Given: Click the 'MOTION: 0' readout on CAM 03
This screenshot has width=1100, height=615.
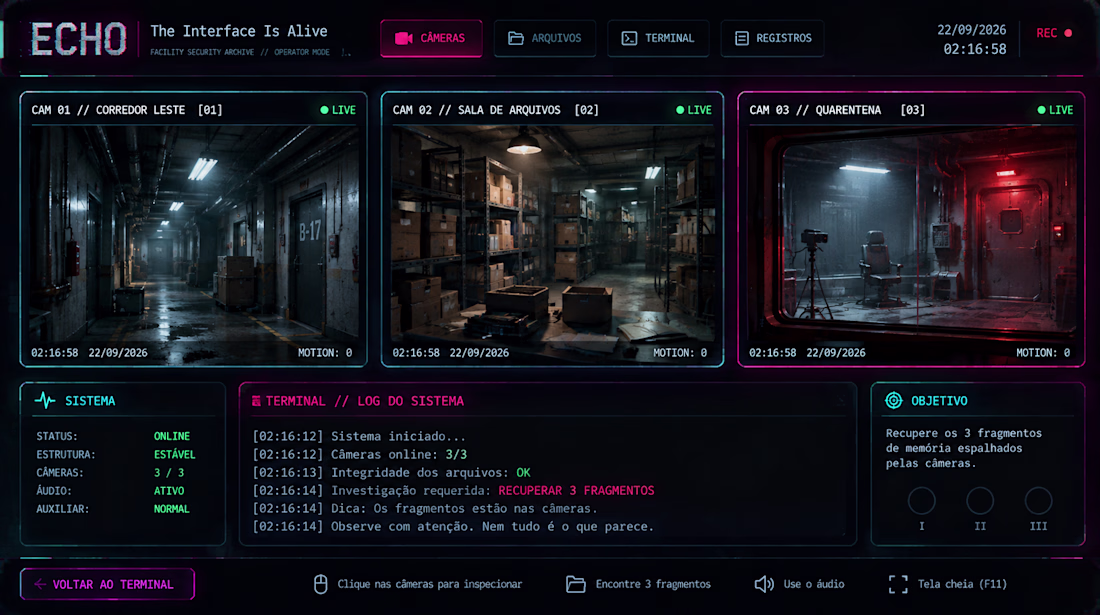Looking at the screenshot, I should 1043,353.
